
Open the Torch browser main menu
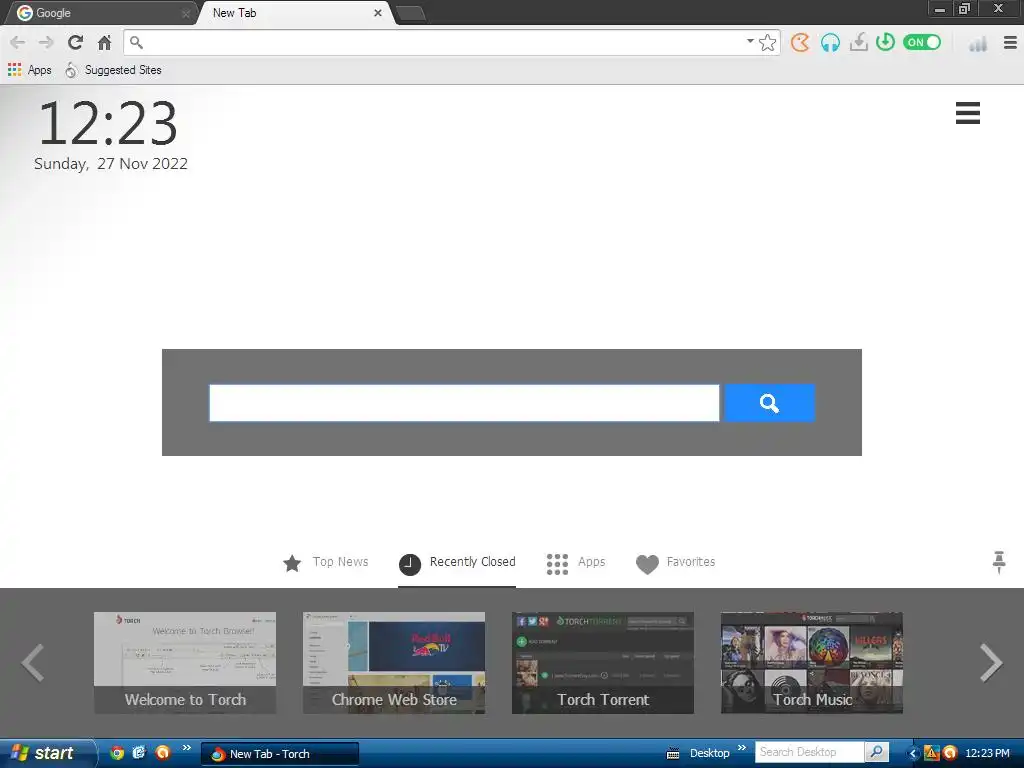(x=1010, y=42)
